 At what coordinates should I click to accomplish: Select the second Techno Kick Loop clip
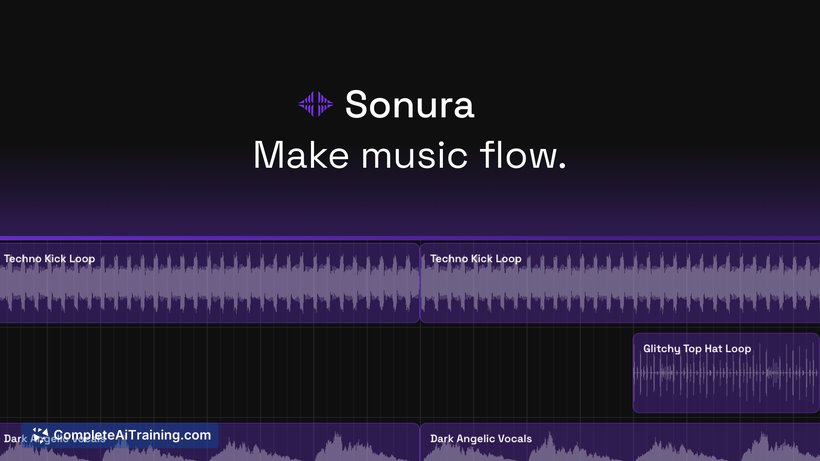point(620,283)
